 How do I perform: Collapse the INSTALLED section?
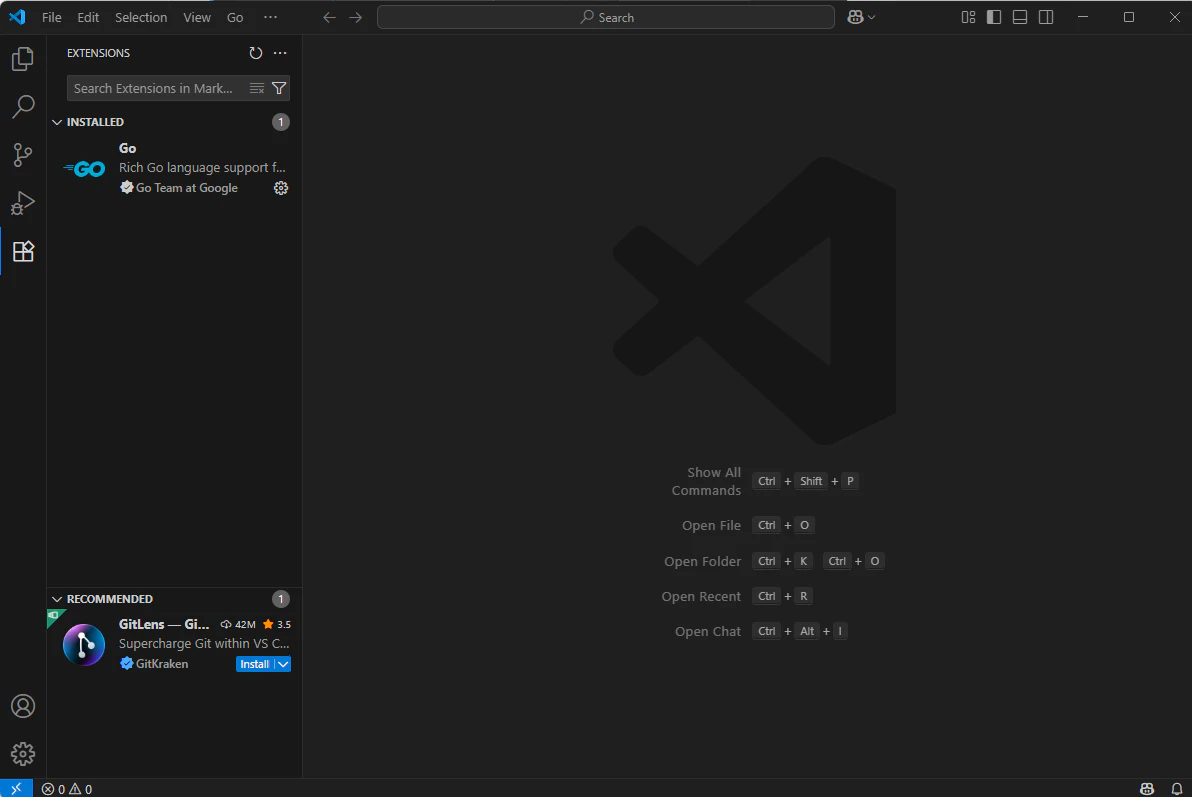coord(57,122)
